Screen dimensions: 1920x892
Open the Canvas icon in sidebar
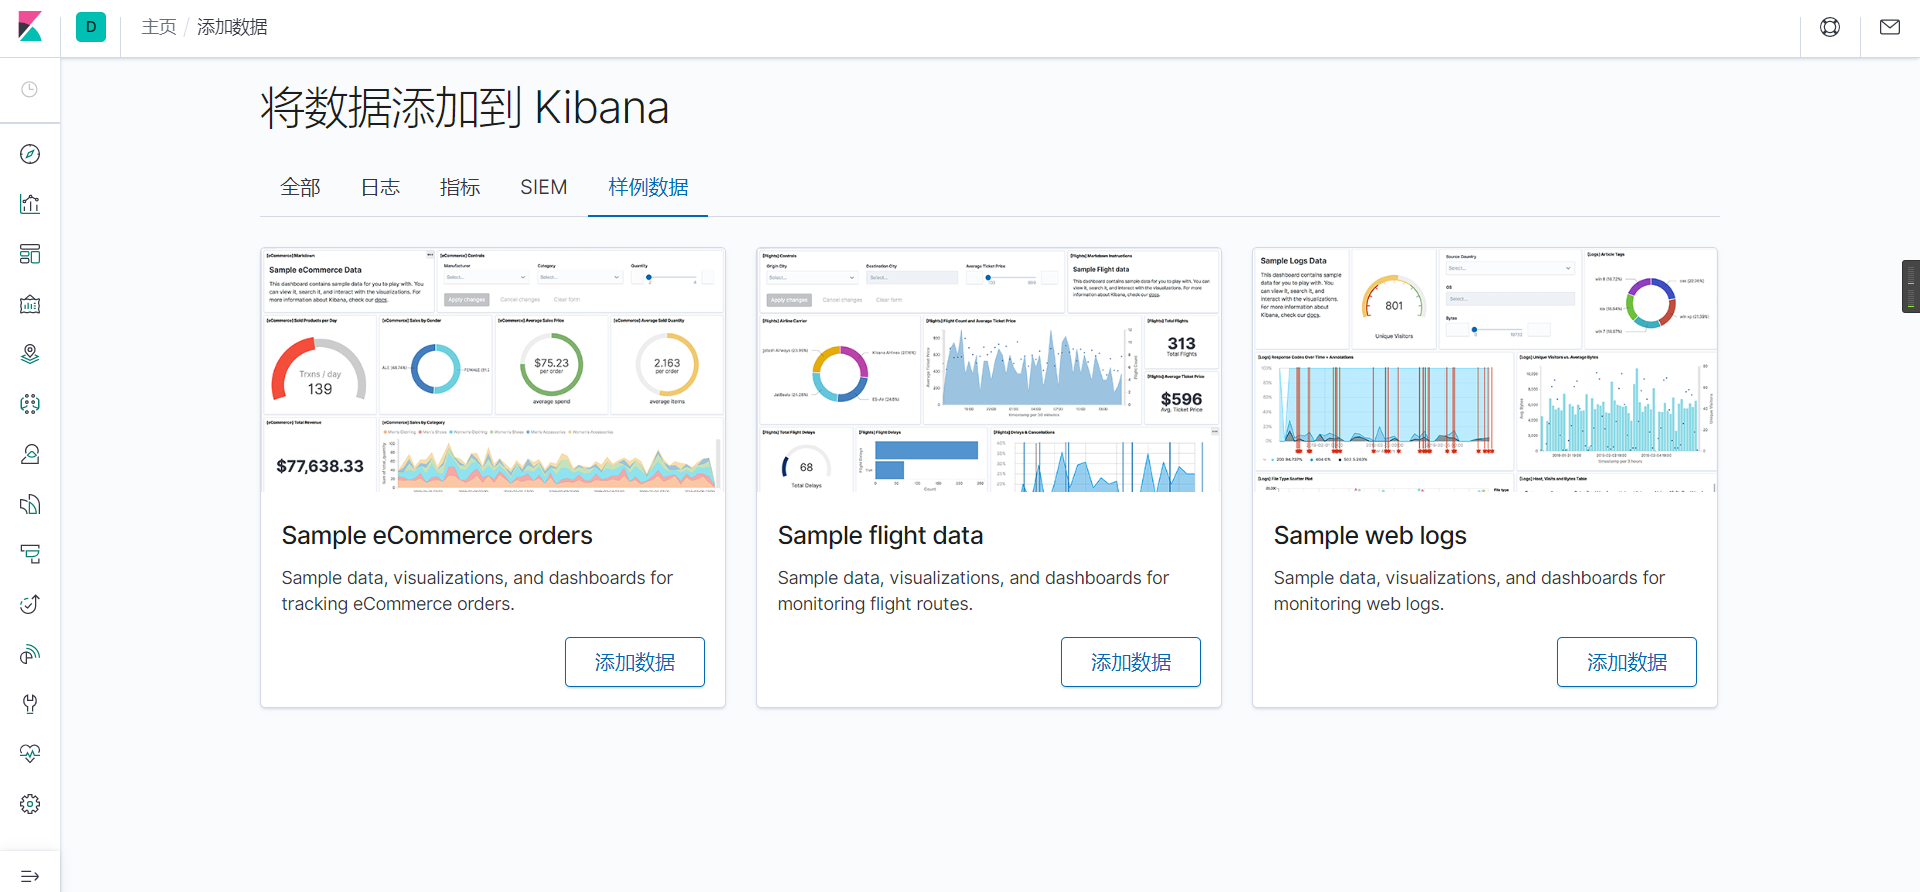[x=30, y=304]
